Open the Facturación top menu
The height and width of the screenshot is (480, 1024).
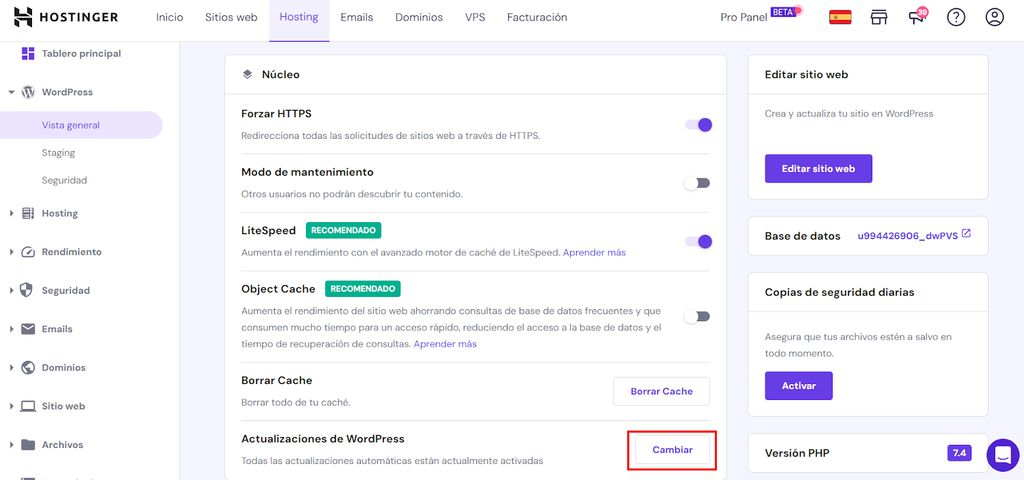[537, 18]
